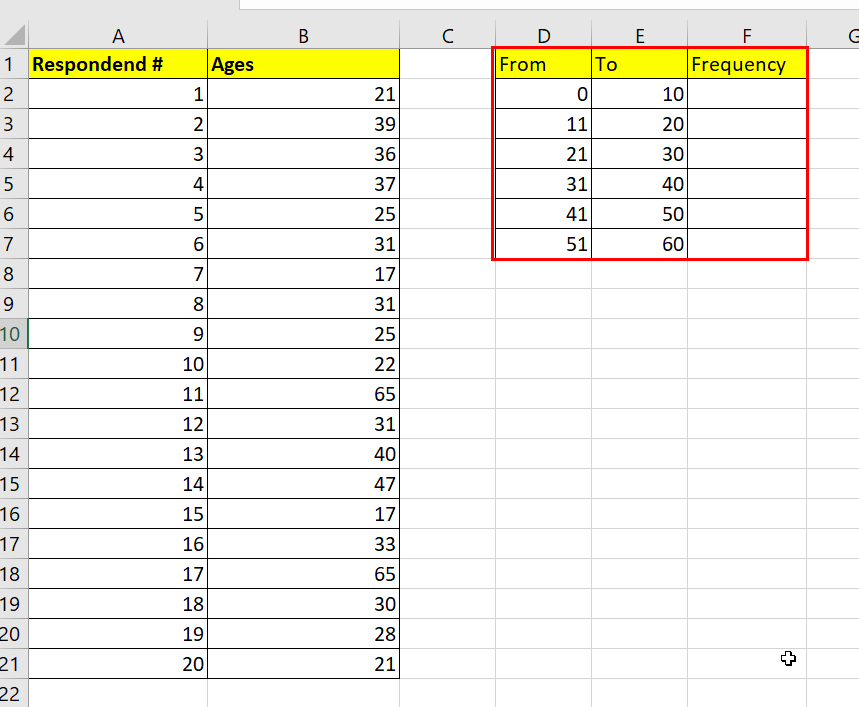Click To cell containing 10
The height and width of the screenshot is (707, 859).
click(639, 94)
